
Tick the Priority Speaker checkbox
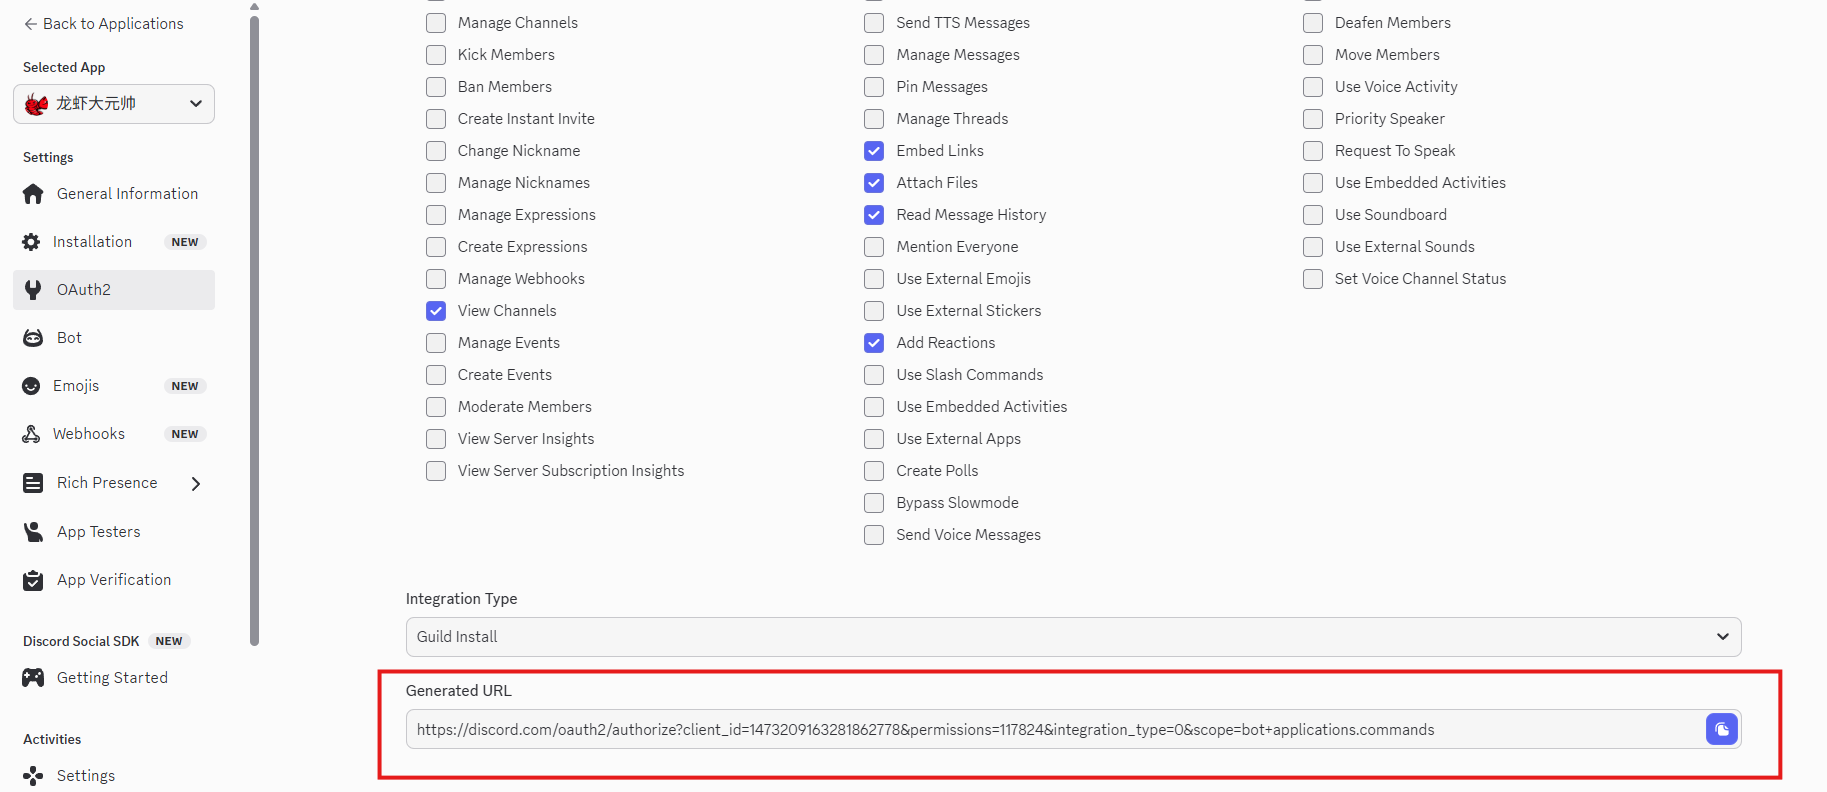(1313, 119)
